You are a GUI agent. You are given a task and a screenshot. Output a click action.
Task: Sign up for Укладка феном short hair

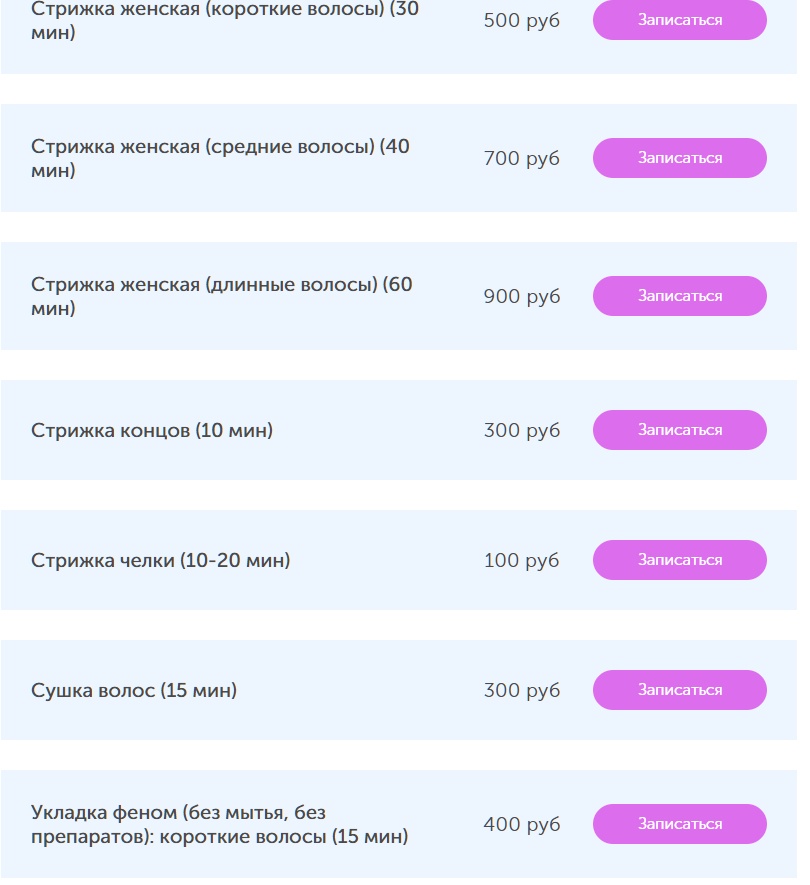[x=679, y=824]
